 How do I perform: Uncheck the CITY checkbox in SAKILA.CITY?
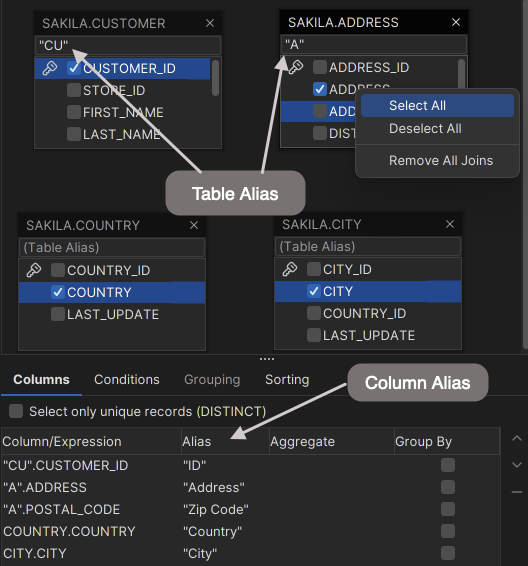(x=314, y=291)
